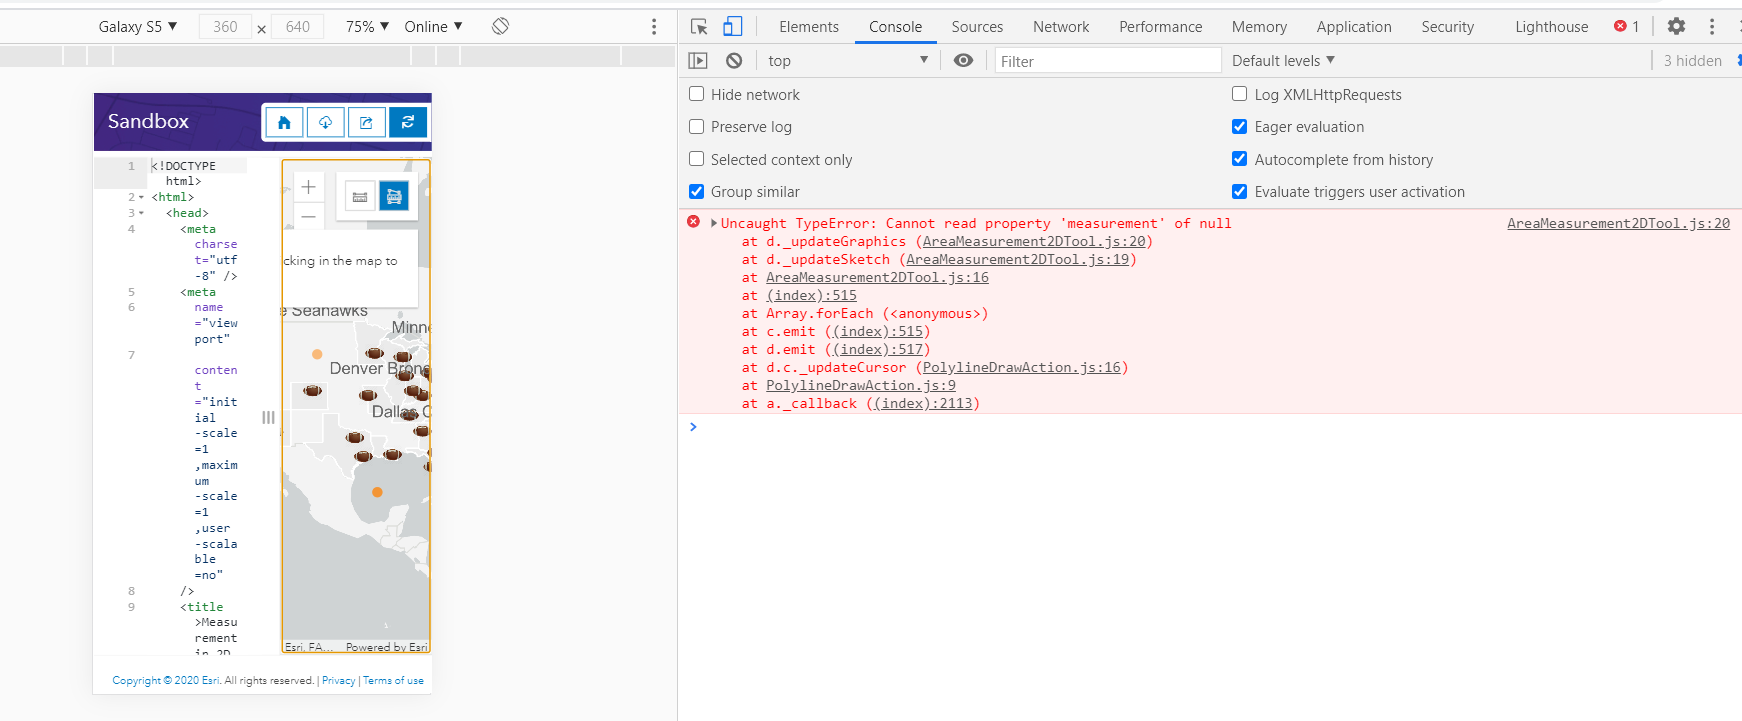
Task: Open AreaMeasurement2DTool.js:20 source link at right
Action: pos(1618,223)
